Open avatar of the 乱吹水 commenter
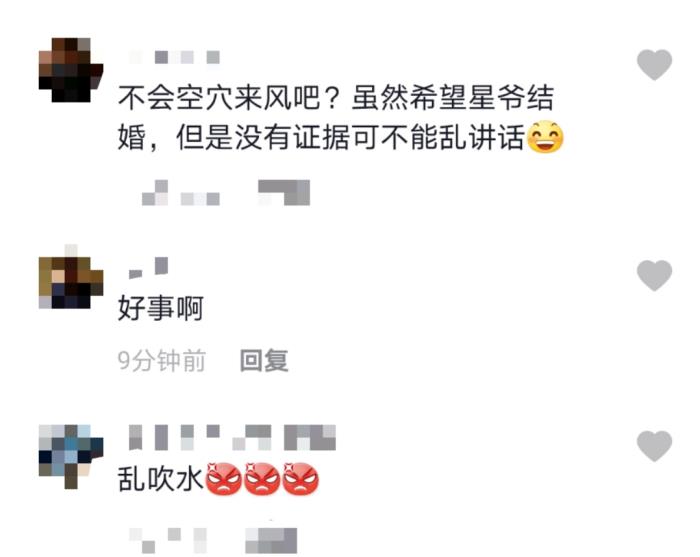The width and height of the screenshot is (700, 557). click(71, 457)
